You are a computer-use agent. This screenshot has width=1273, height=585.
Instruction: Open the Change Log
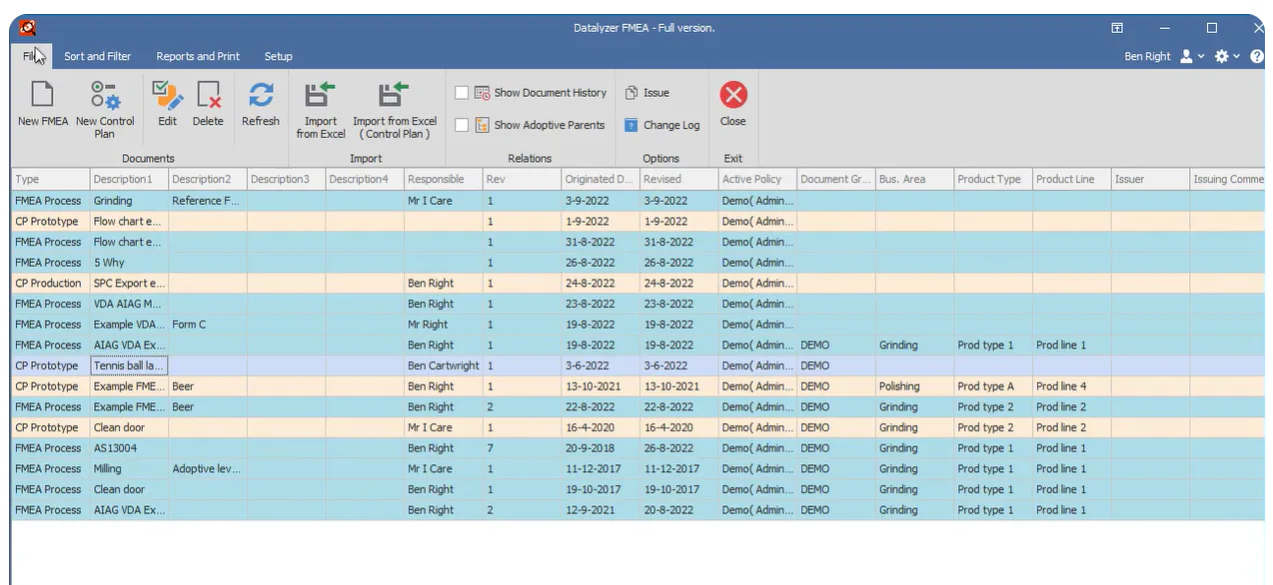tap(662, 125)
